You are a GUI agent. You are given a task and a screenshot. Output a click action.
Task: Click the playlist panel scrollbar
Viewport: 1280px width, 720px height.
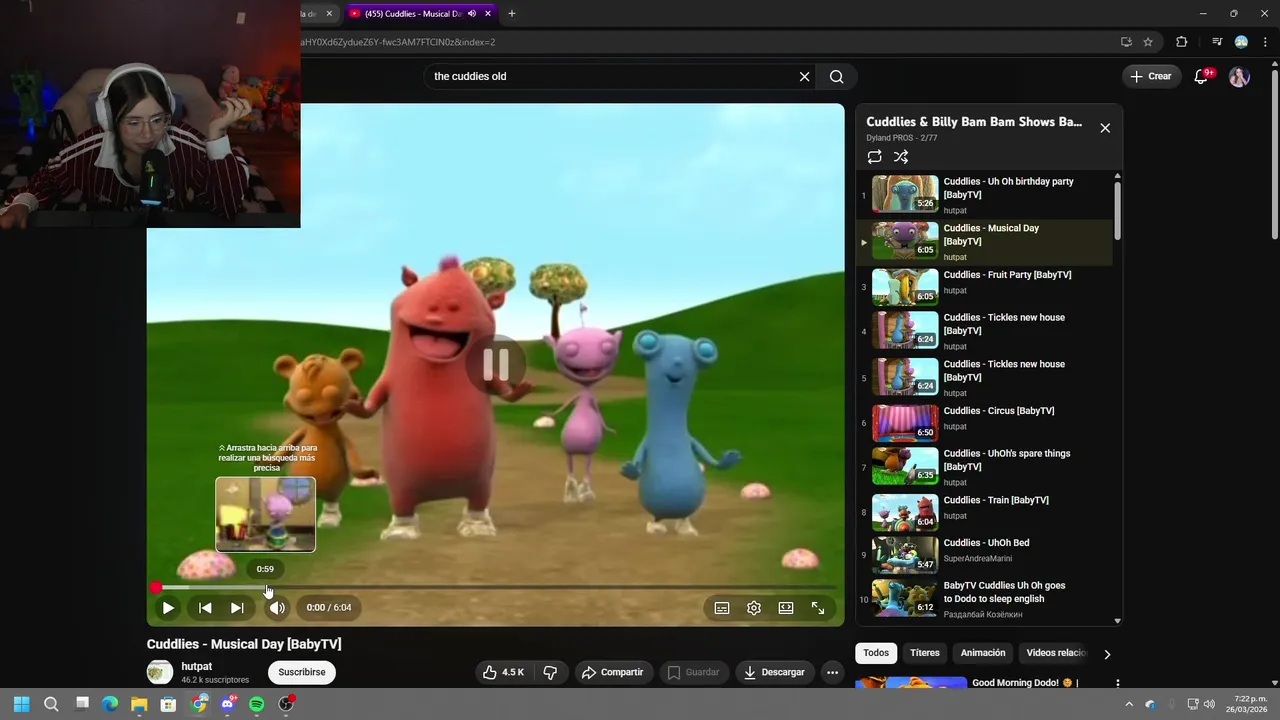[x=1117, y=210]
